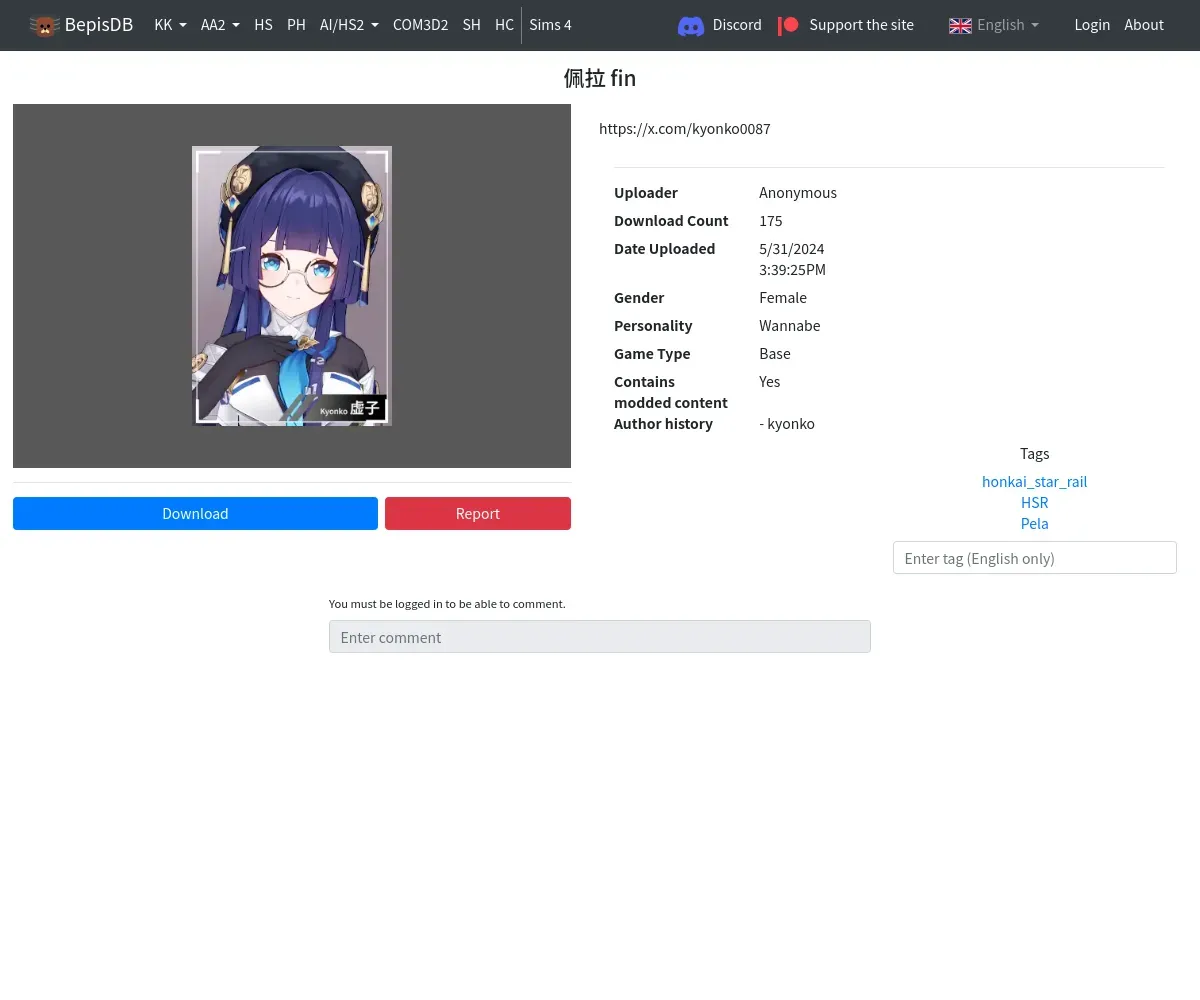
Task: Click the blue Download button
Action: tap(195, 513)
